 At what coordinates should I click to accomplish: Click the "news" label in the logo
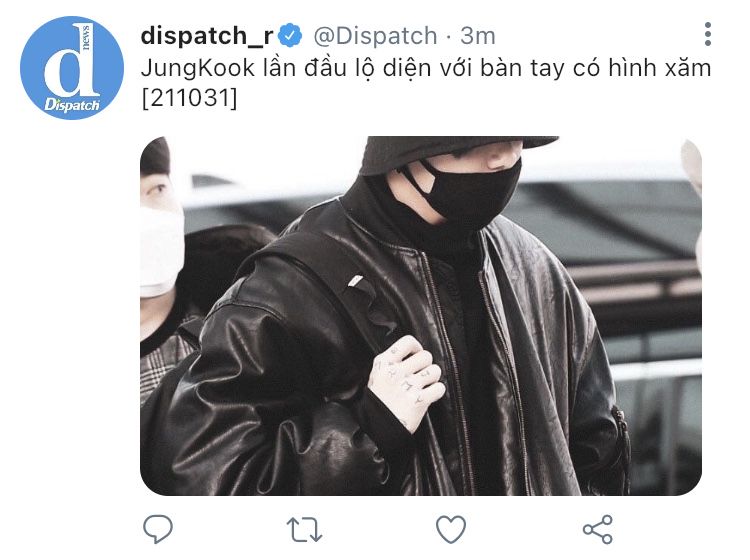[86, 36]
